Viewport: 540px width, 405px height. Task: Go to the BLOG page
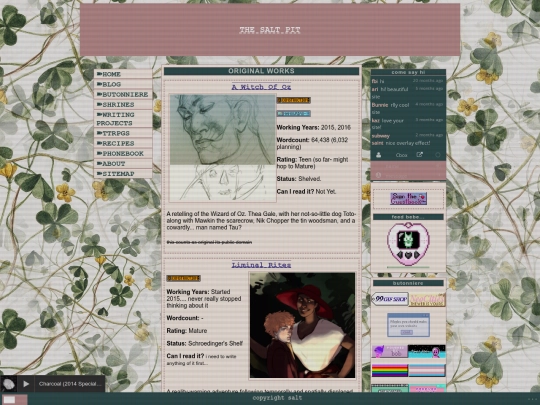click(x=123, y=84)
